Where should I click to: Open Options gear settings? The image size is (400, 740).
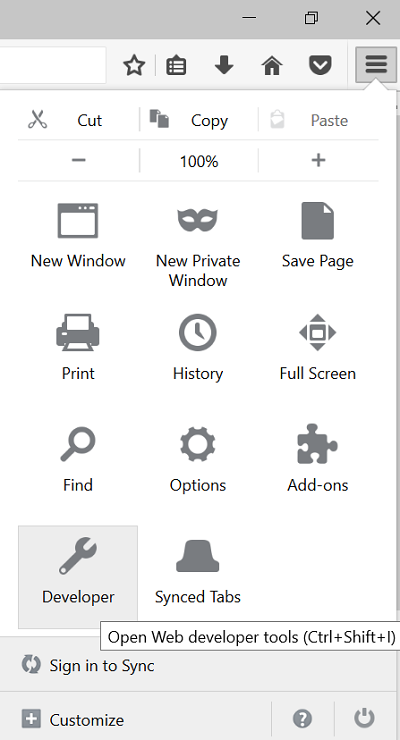[198, 458]
